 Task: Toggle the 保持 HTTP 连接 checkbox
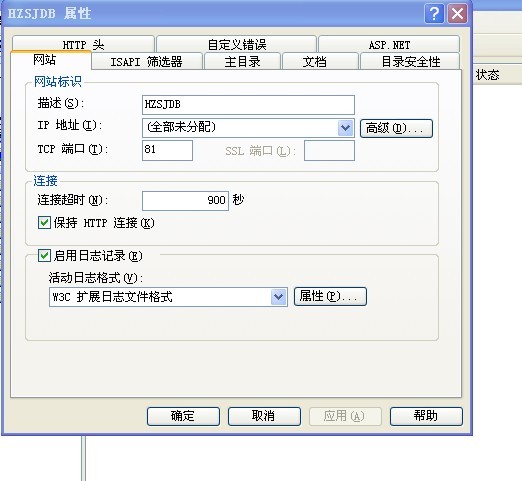[x=44, y=223]
